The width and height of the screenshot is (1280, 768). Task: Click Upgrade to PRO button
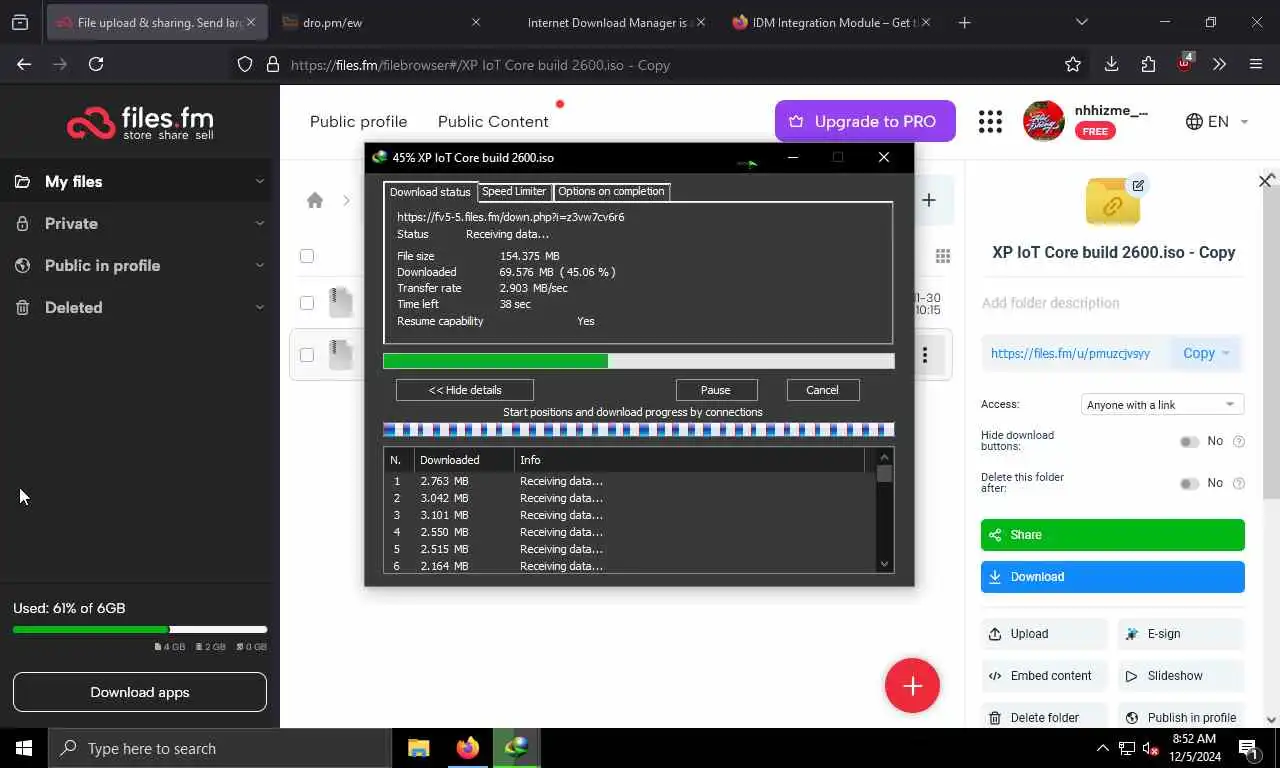(x=865, y=121)
